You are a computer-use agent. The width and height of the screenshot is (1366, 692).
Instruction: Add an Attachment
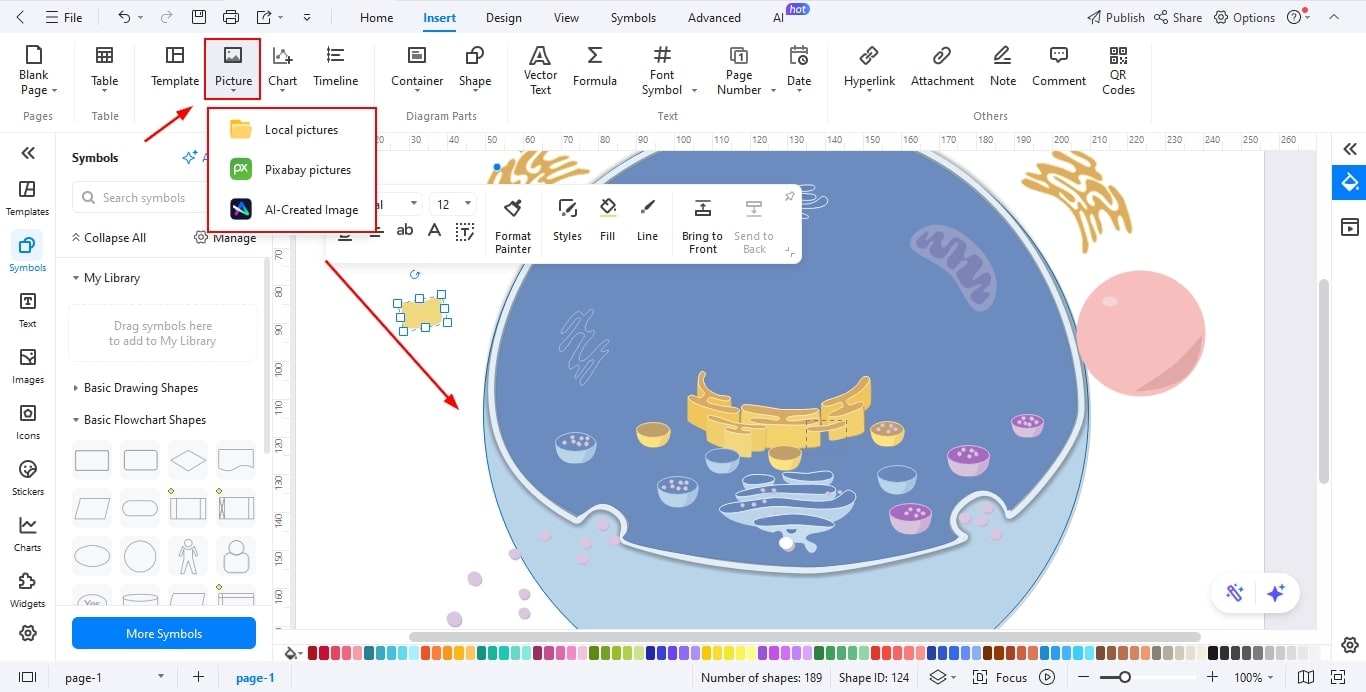942,67
